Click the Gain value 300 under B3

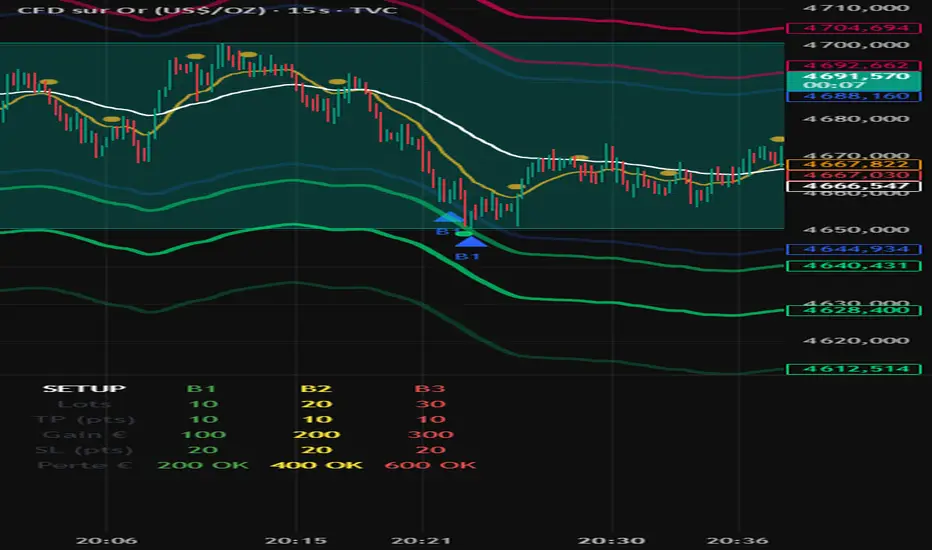(431, 435)
